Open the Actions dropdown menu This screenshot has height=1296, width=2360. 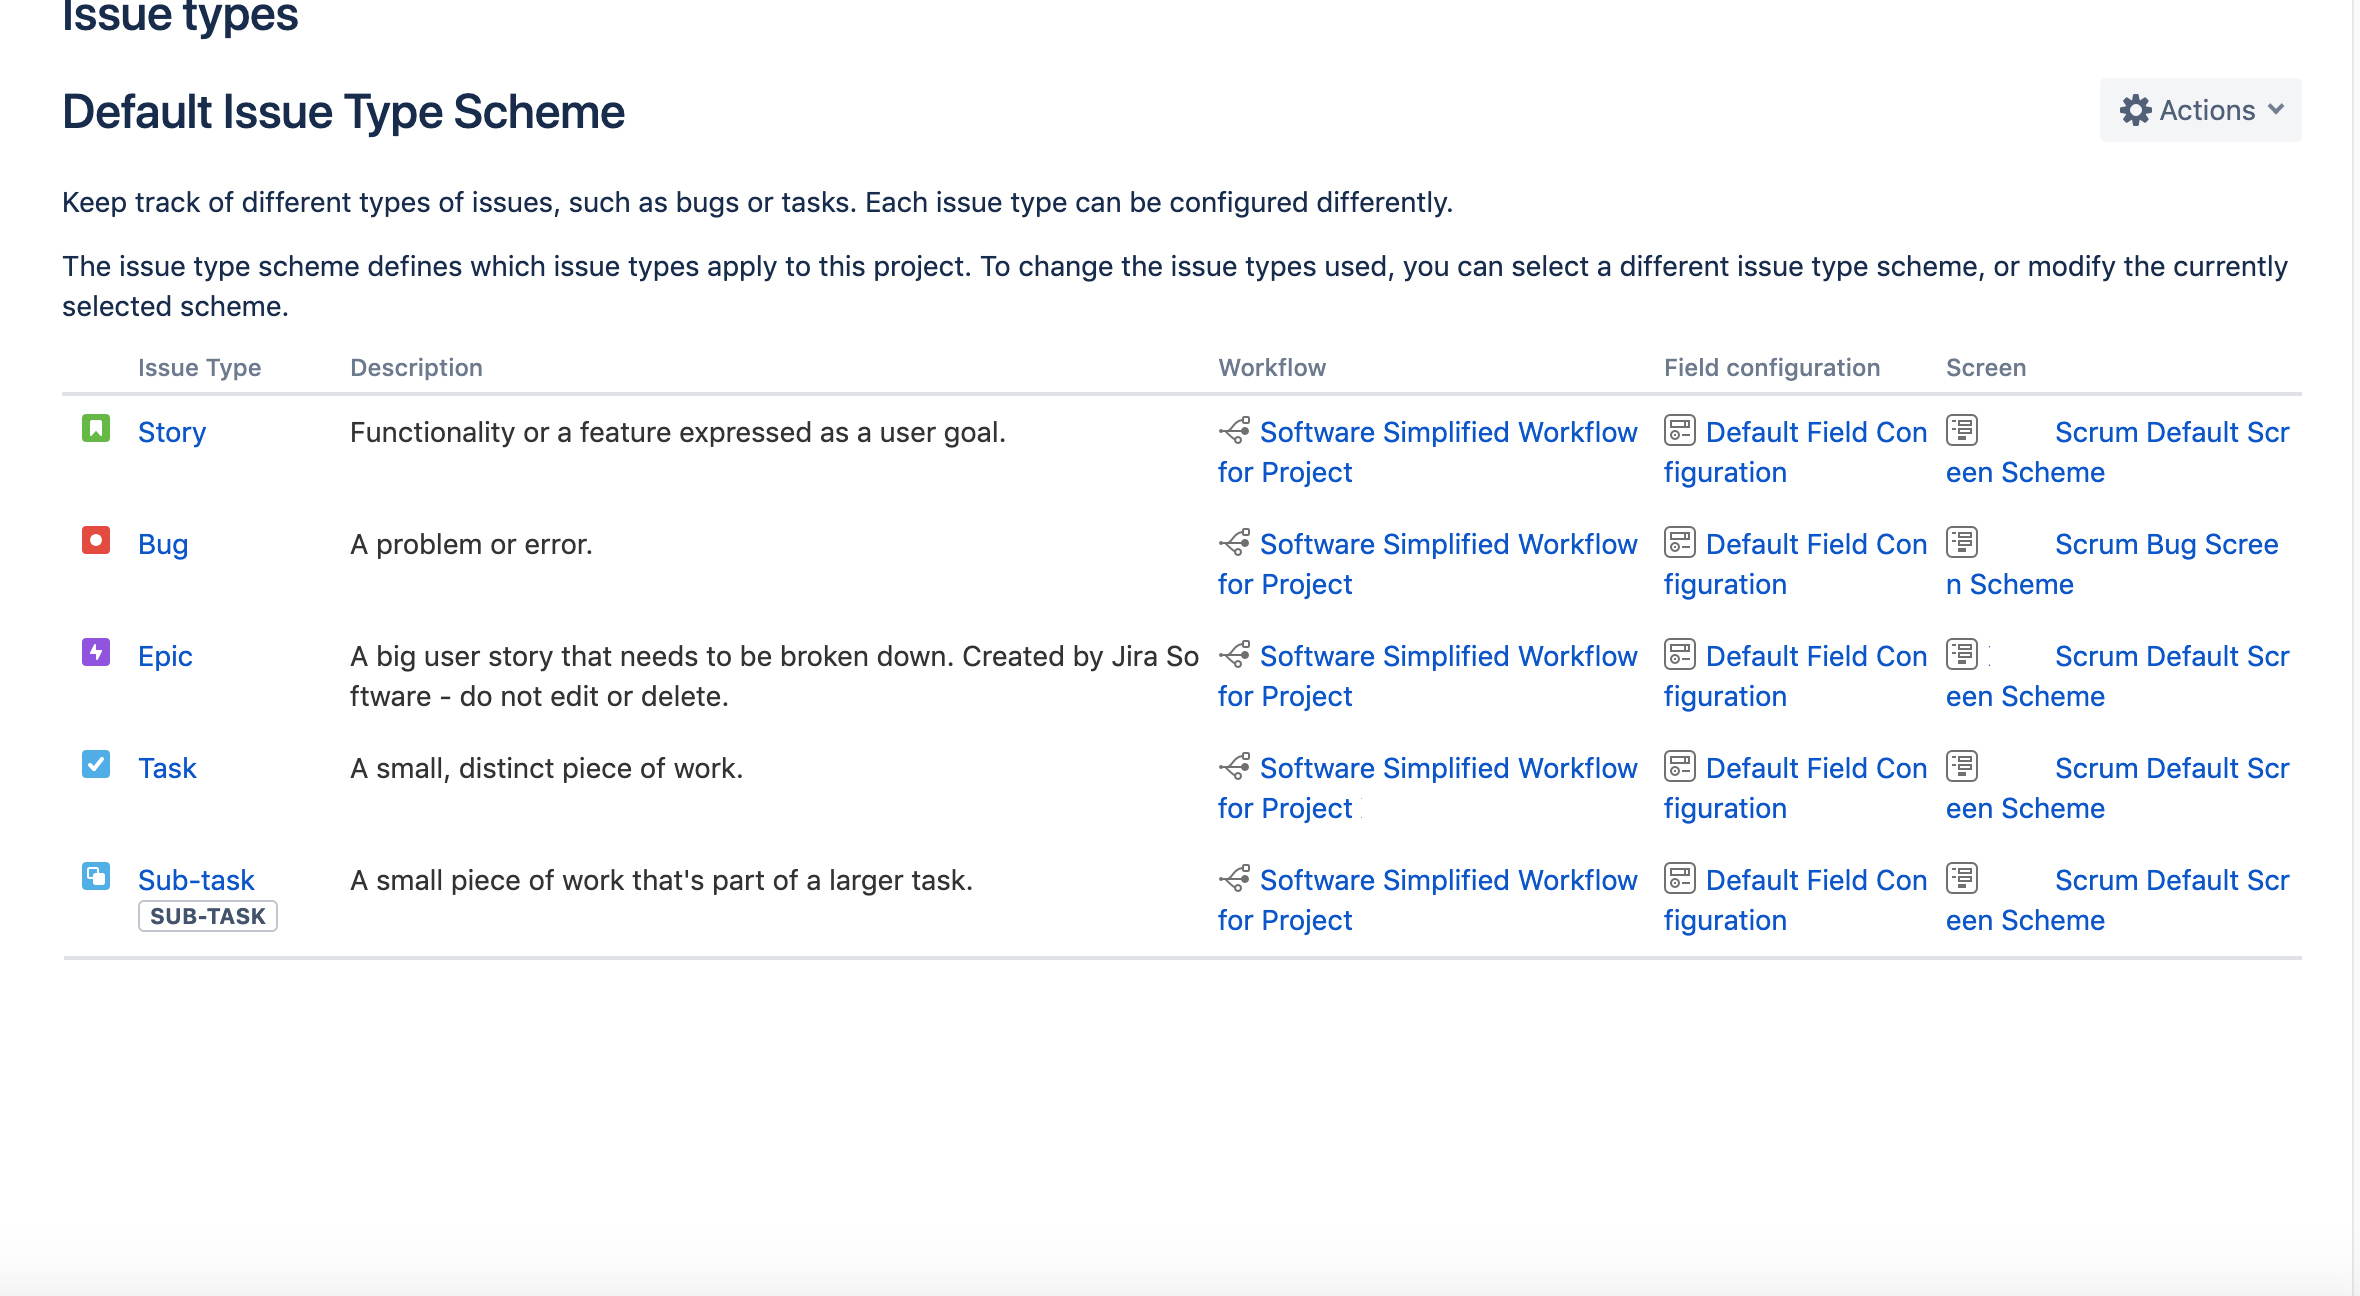coord(2200,110)
